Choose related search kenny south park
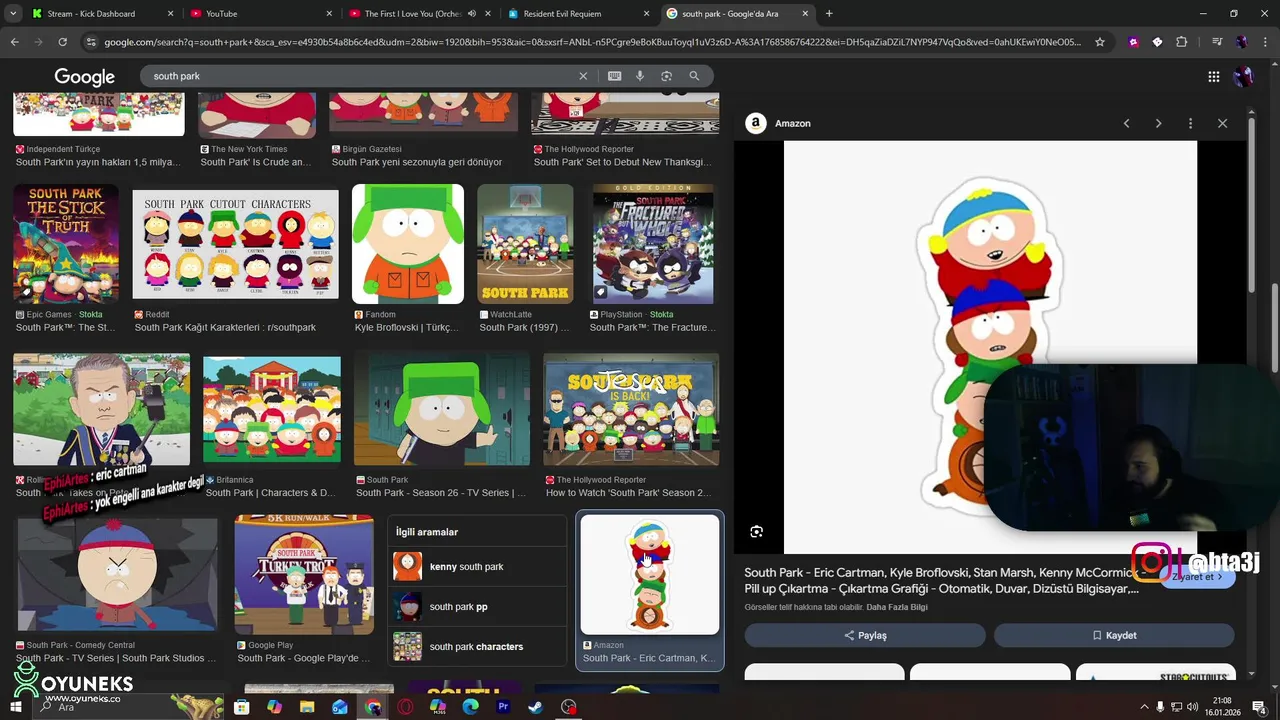Viewport: 1280px width, 720px height. pos(478,567)
